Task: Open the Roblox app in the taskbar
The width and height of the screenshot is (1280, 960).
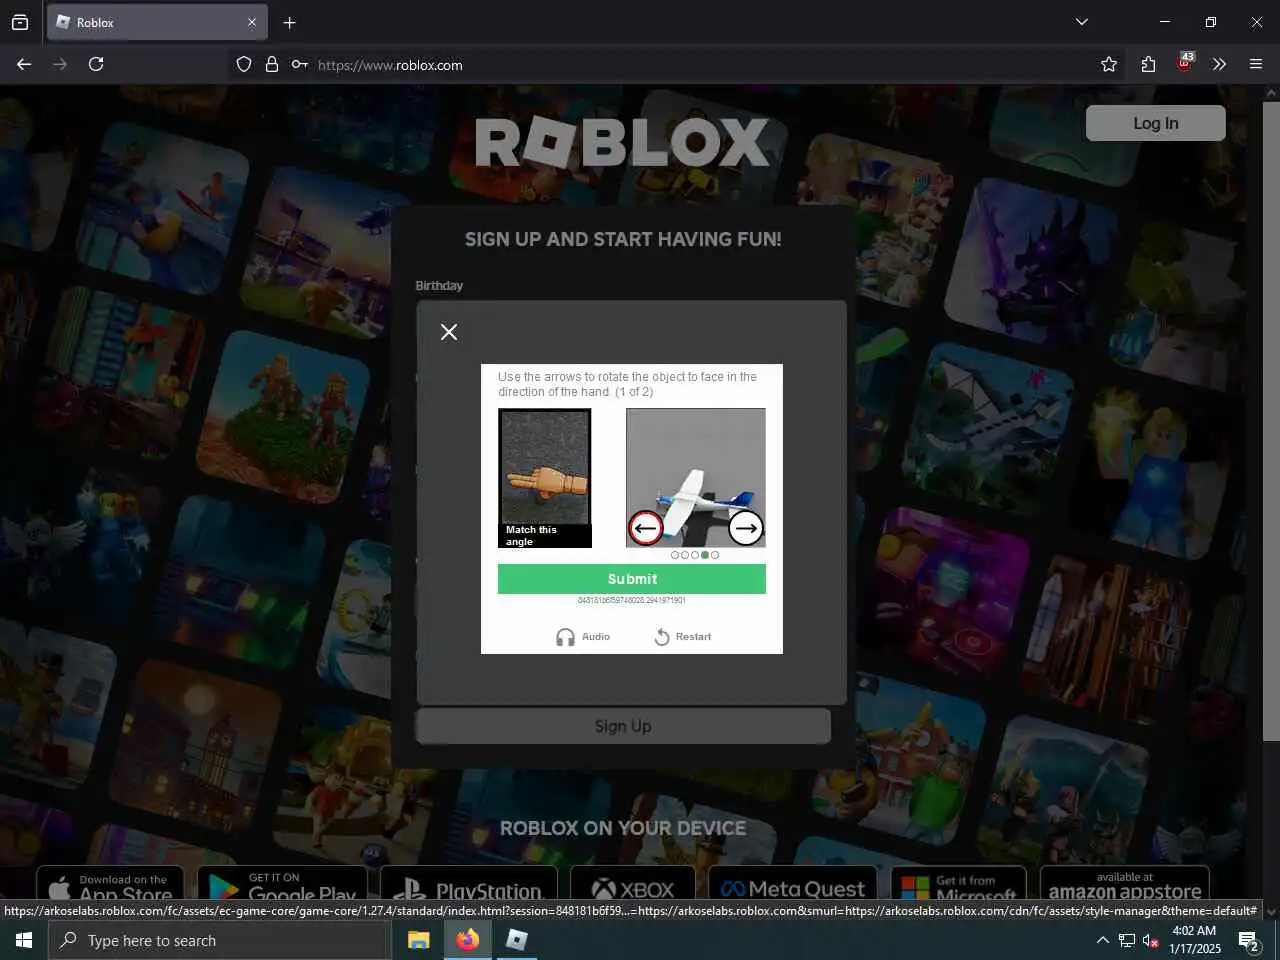Action: [517, 940]
